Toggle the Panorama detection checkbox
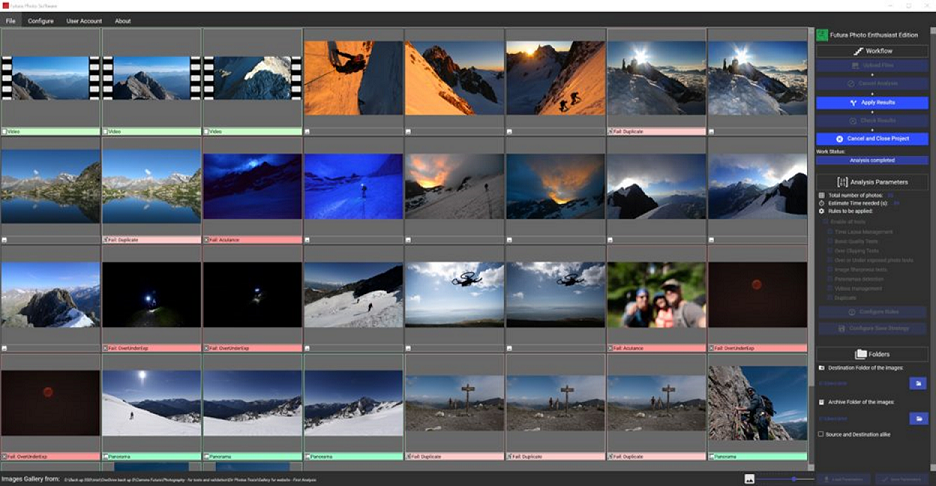Screen dimensions: 936x486 click(830, 279)
